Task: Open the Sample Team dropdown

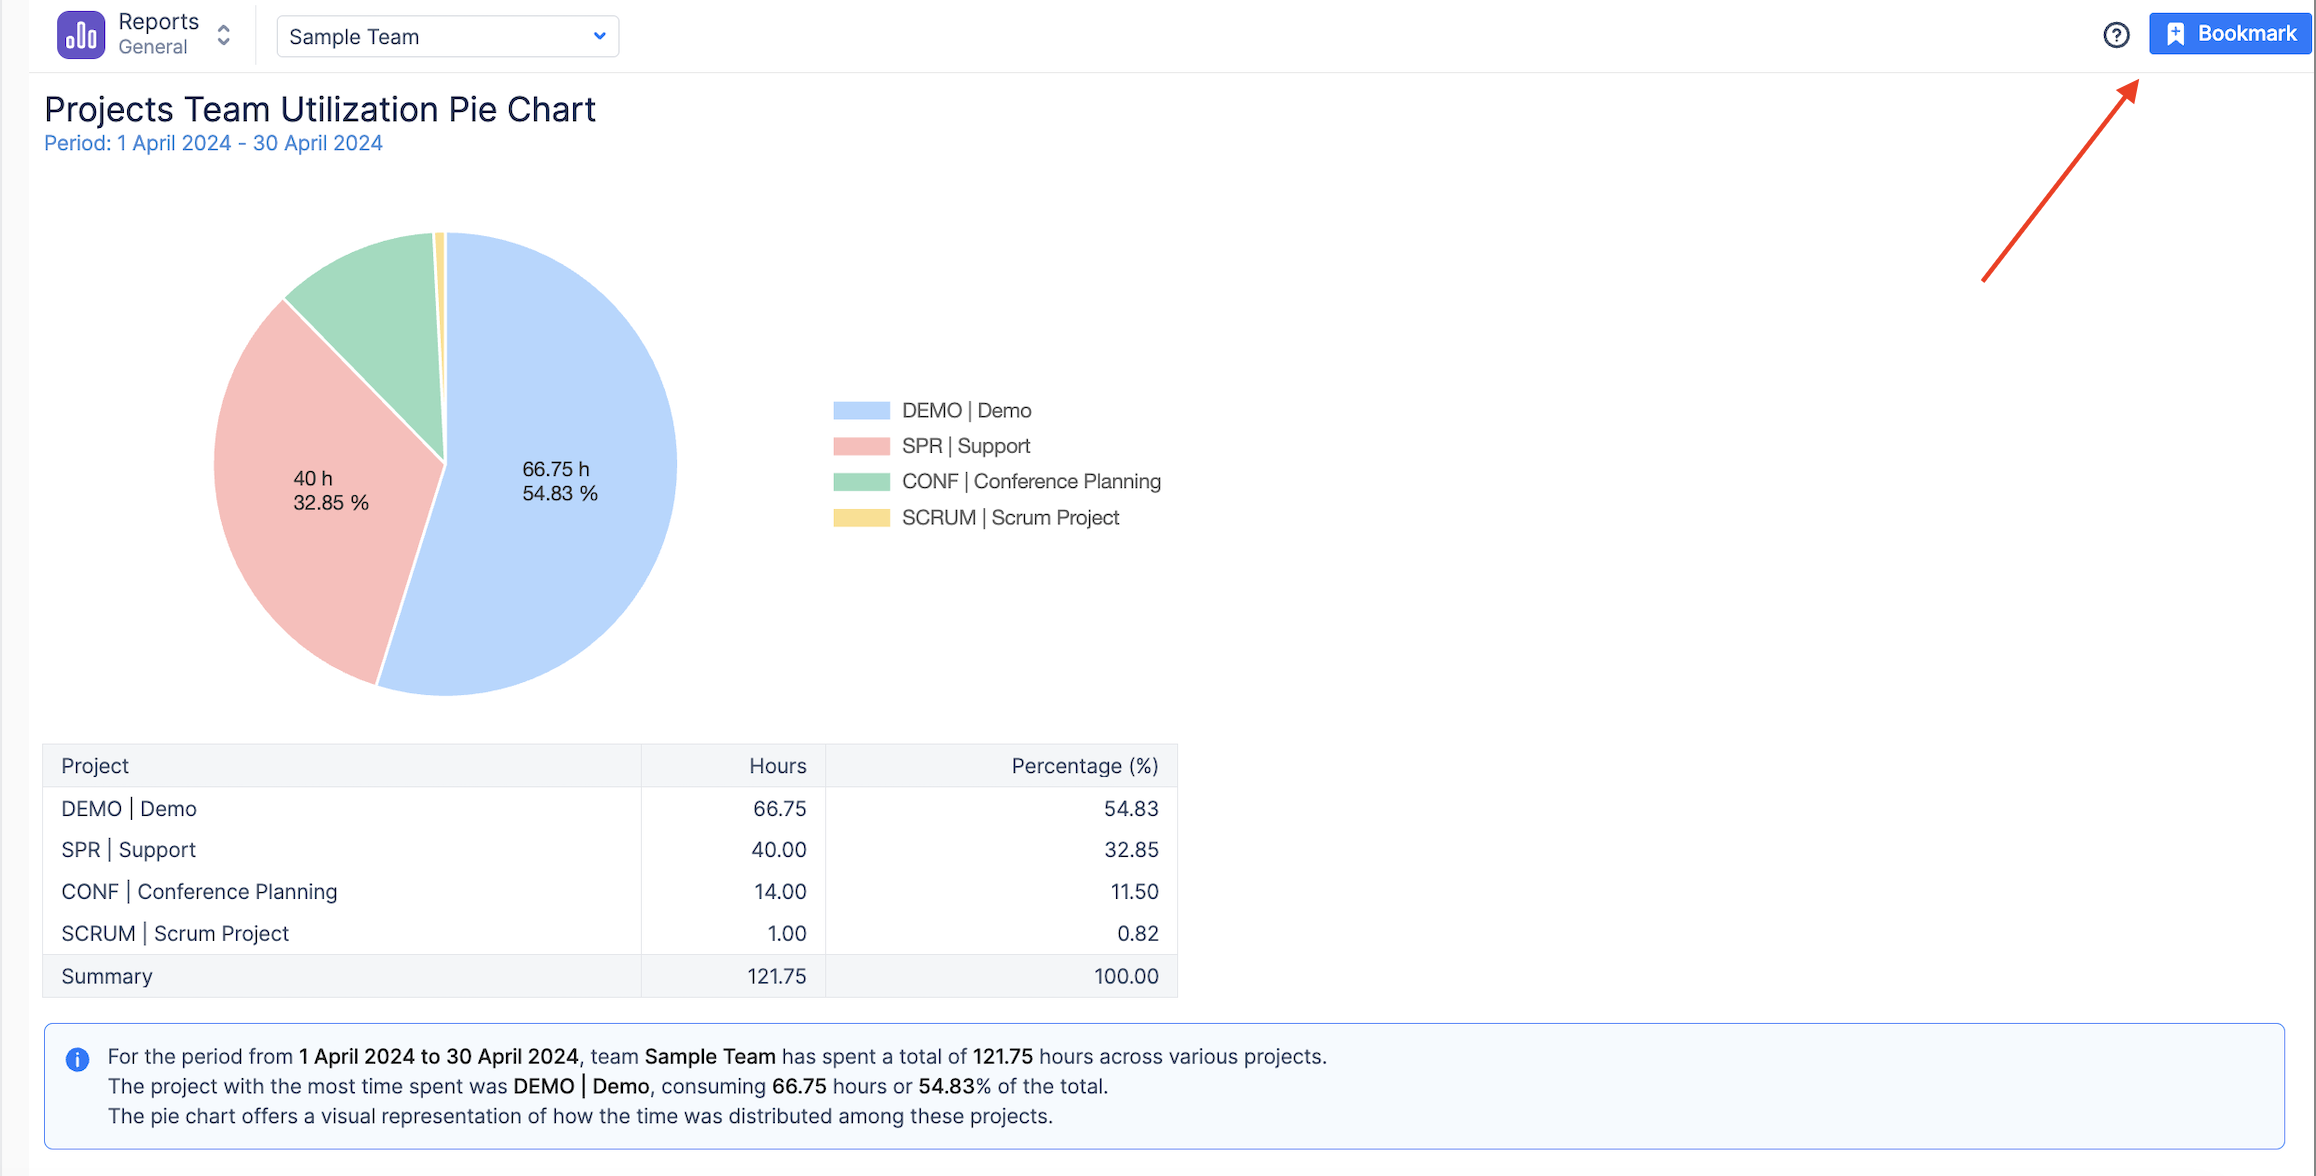Action: tap(447, 37)
